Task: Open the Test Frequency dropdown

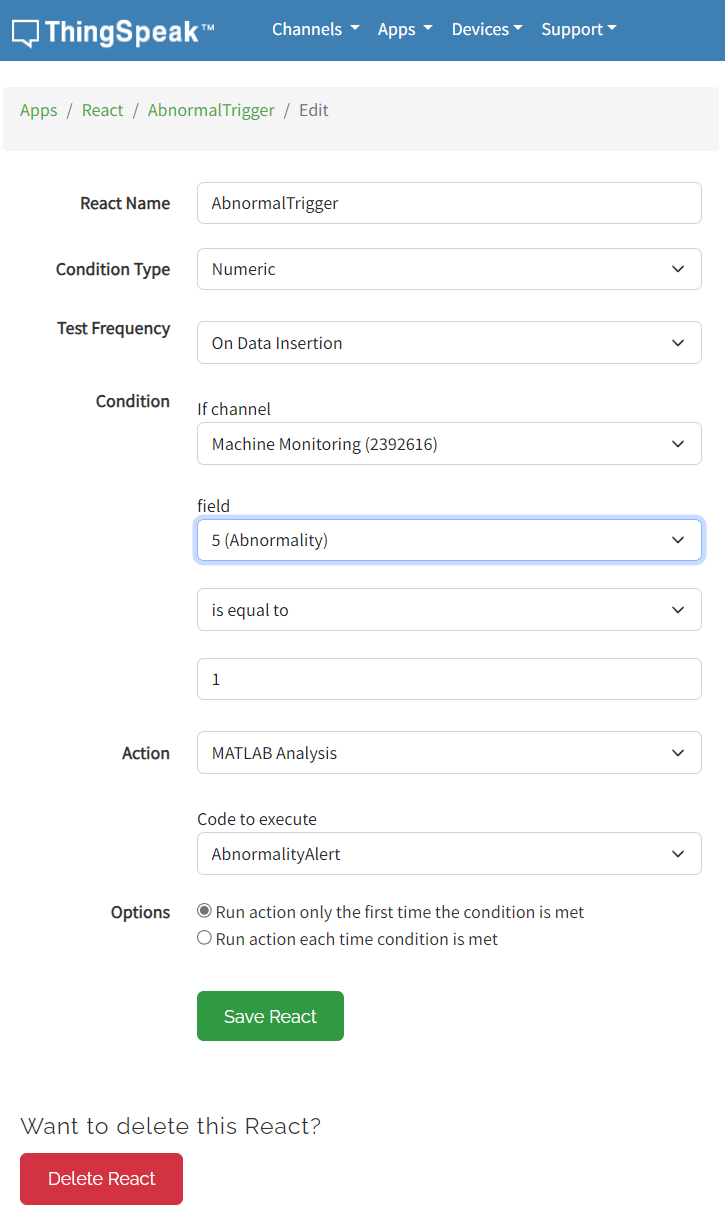Action: pyautogui.click(x=449, y=343)
